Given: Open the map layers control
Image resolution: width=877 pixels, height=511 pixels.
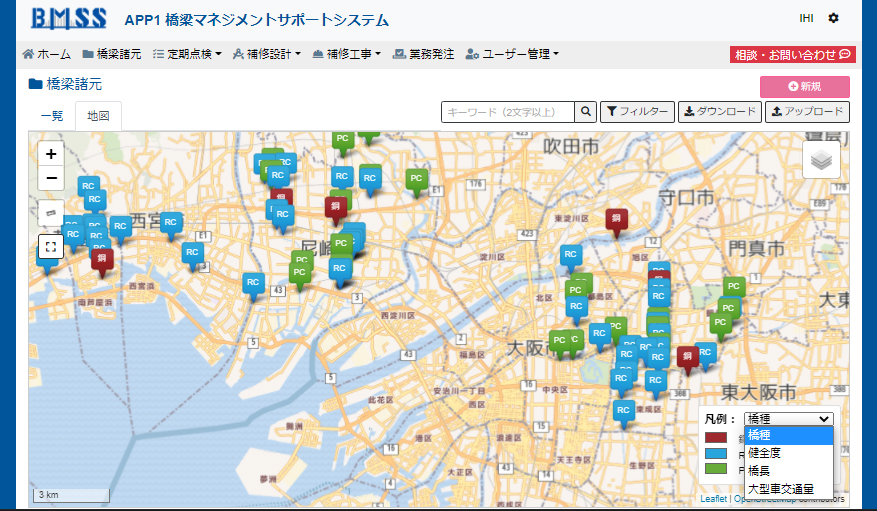Looking at the screenshot, I should (821, 160).
